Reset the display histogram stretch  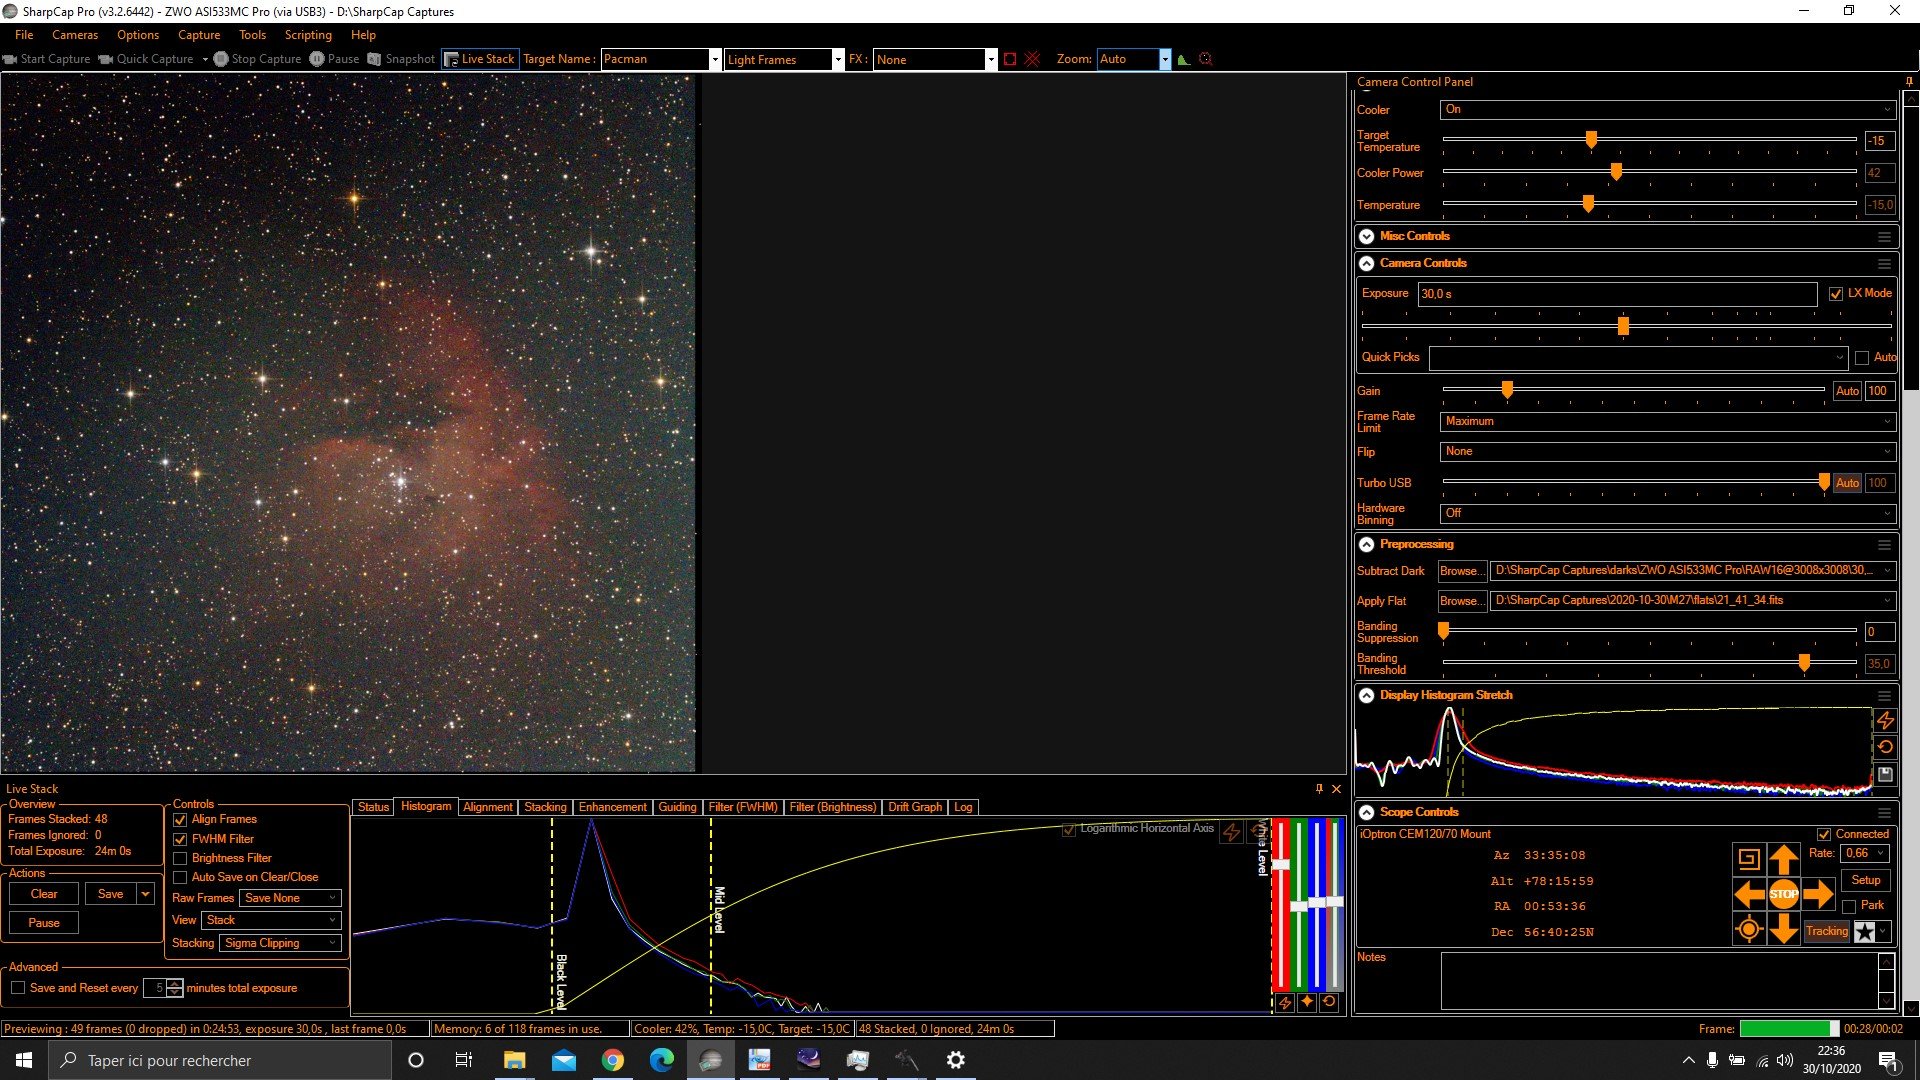(1885, 747)
